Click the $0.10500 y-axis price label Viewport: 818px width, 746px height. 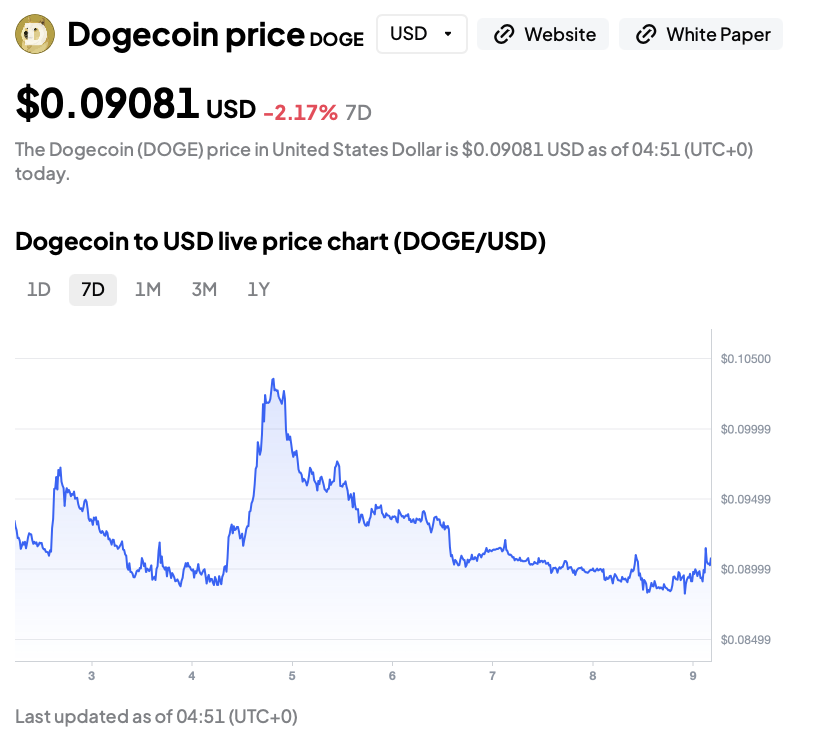point(745,359)
